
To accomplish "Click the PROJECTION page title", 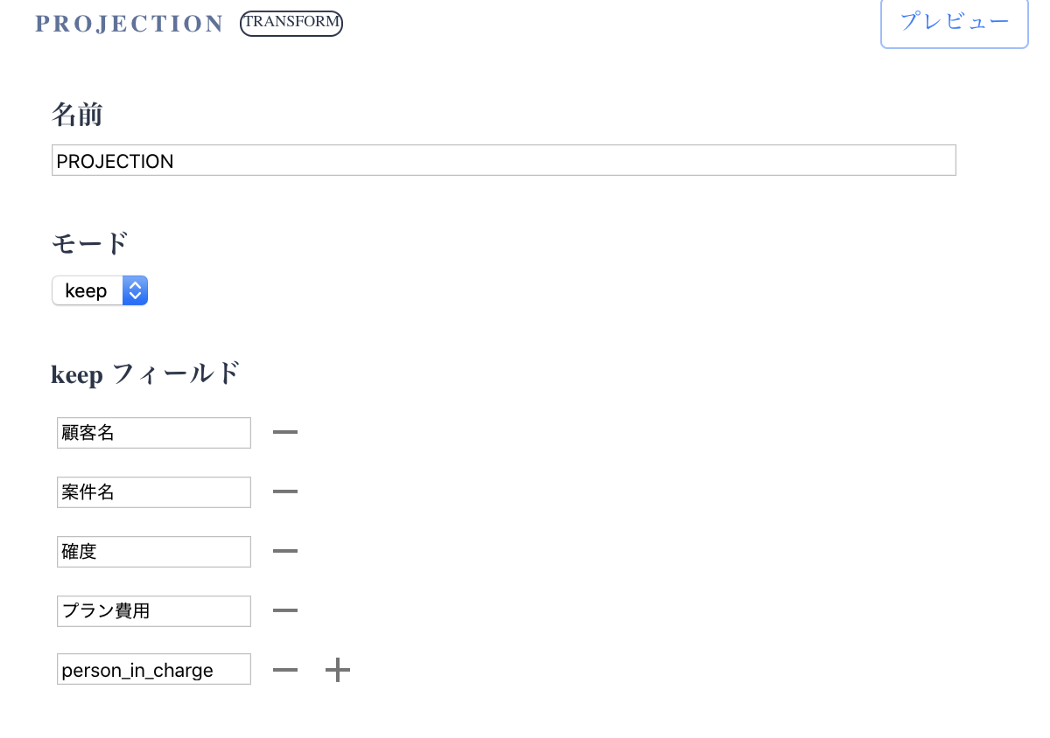I will pyautogui.click(x=129, y=24).
